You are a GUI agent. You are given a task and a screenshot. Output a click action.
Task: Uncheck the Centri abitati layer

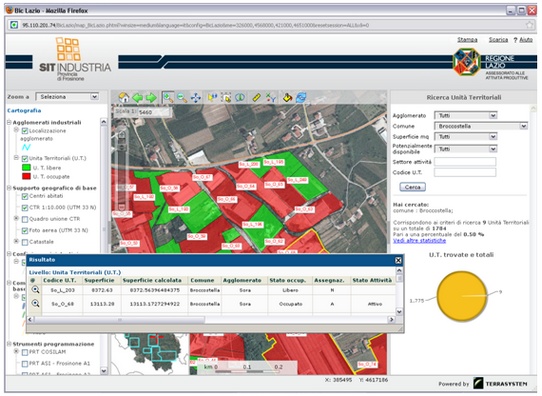coord(25,196)
